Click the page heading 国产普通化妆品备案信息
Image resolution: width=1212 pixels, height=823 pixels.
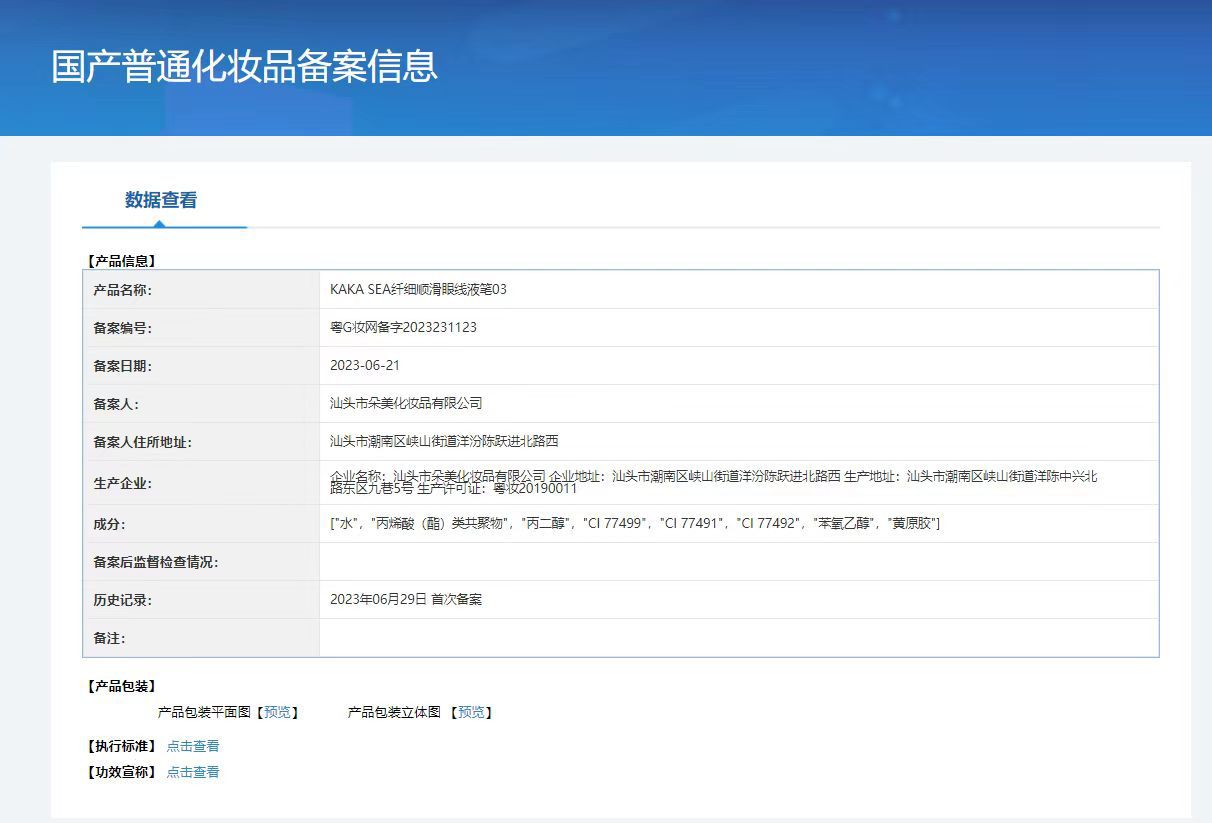245,66
